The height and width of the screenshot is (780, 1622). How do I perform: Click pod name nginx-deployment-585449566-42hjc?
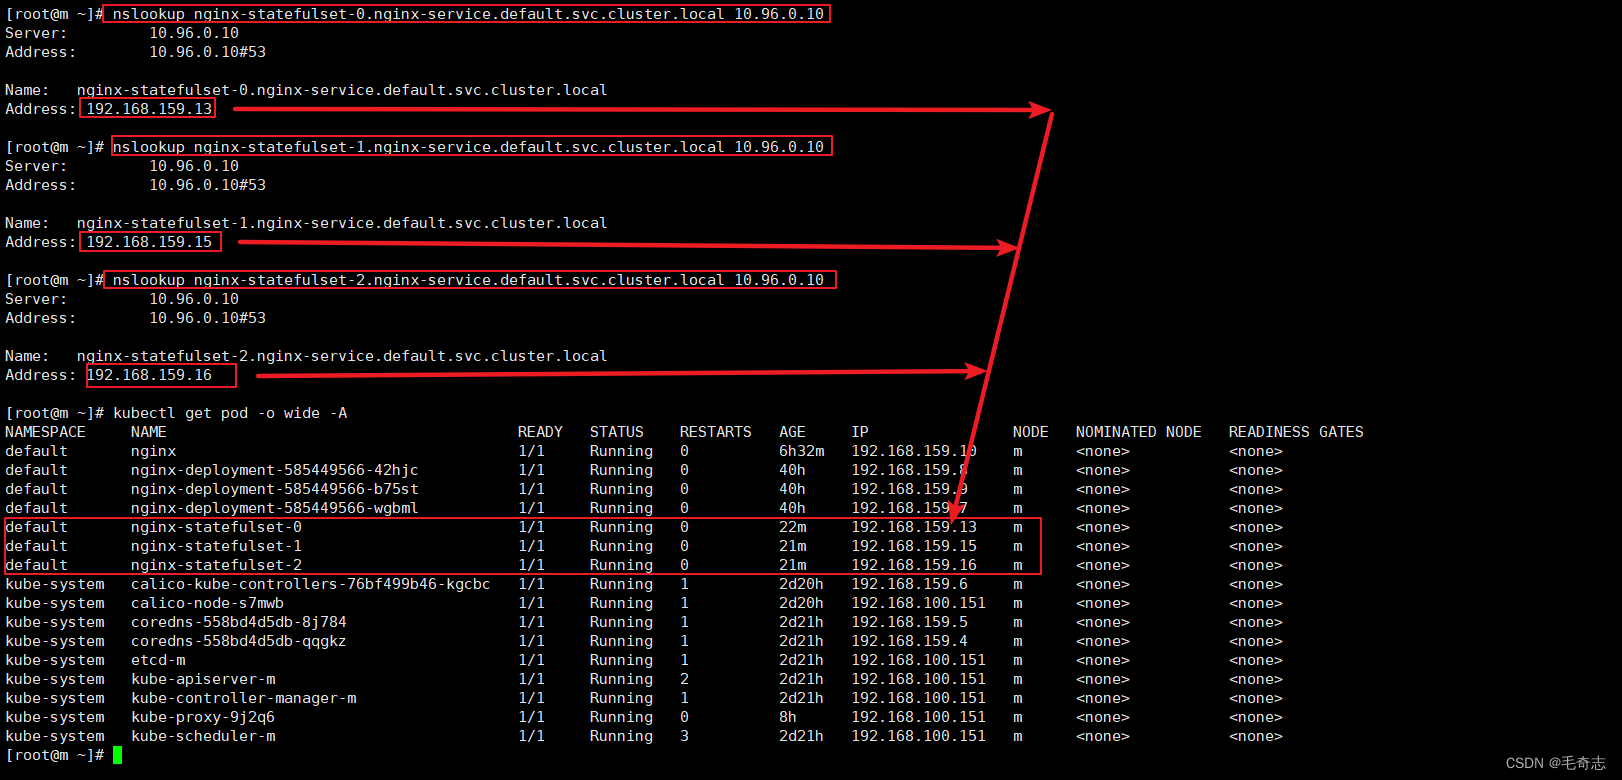pyautogui.click(x=274, y=470)
